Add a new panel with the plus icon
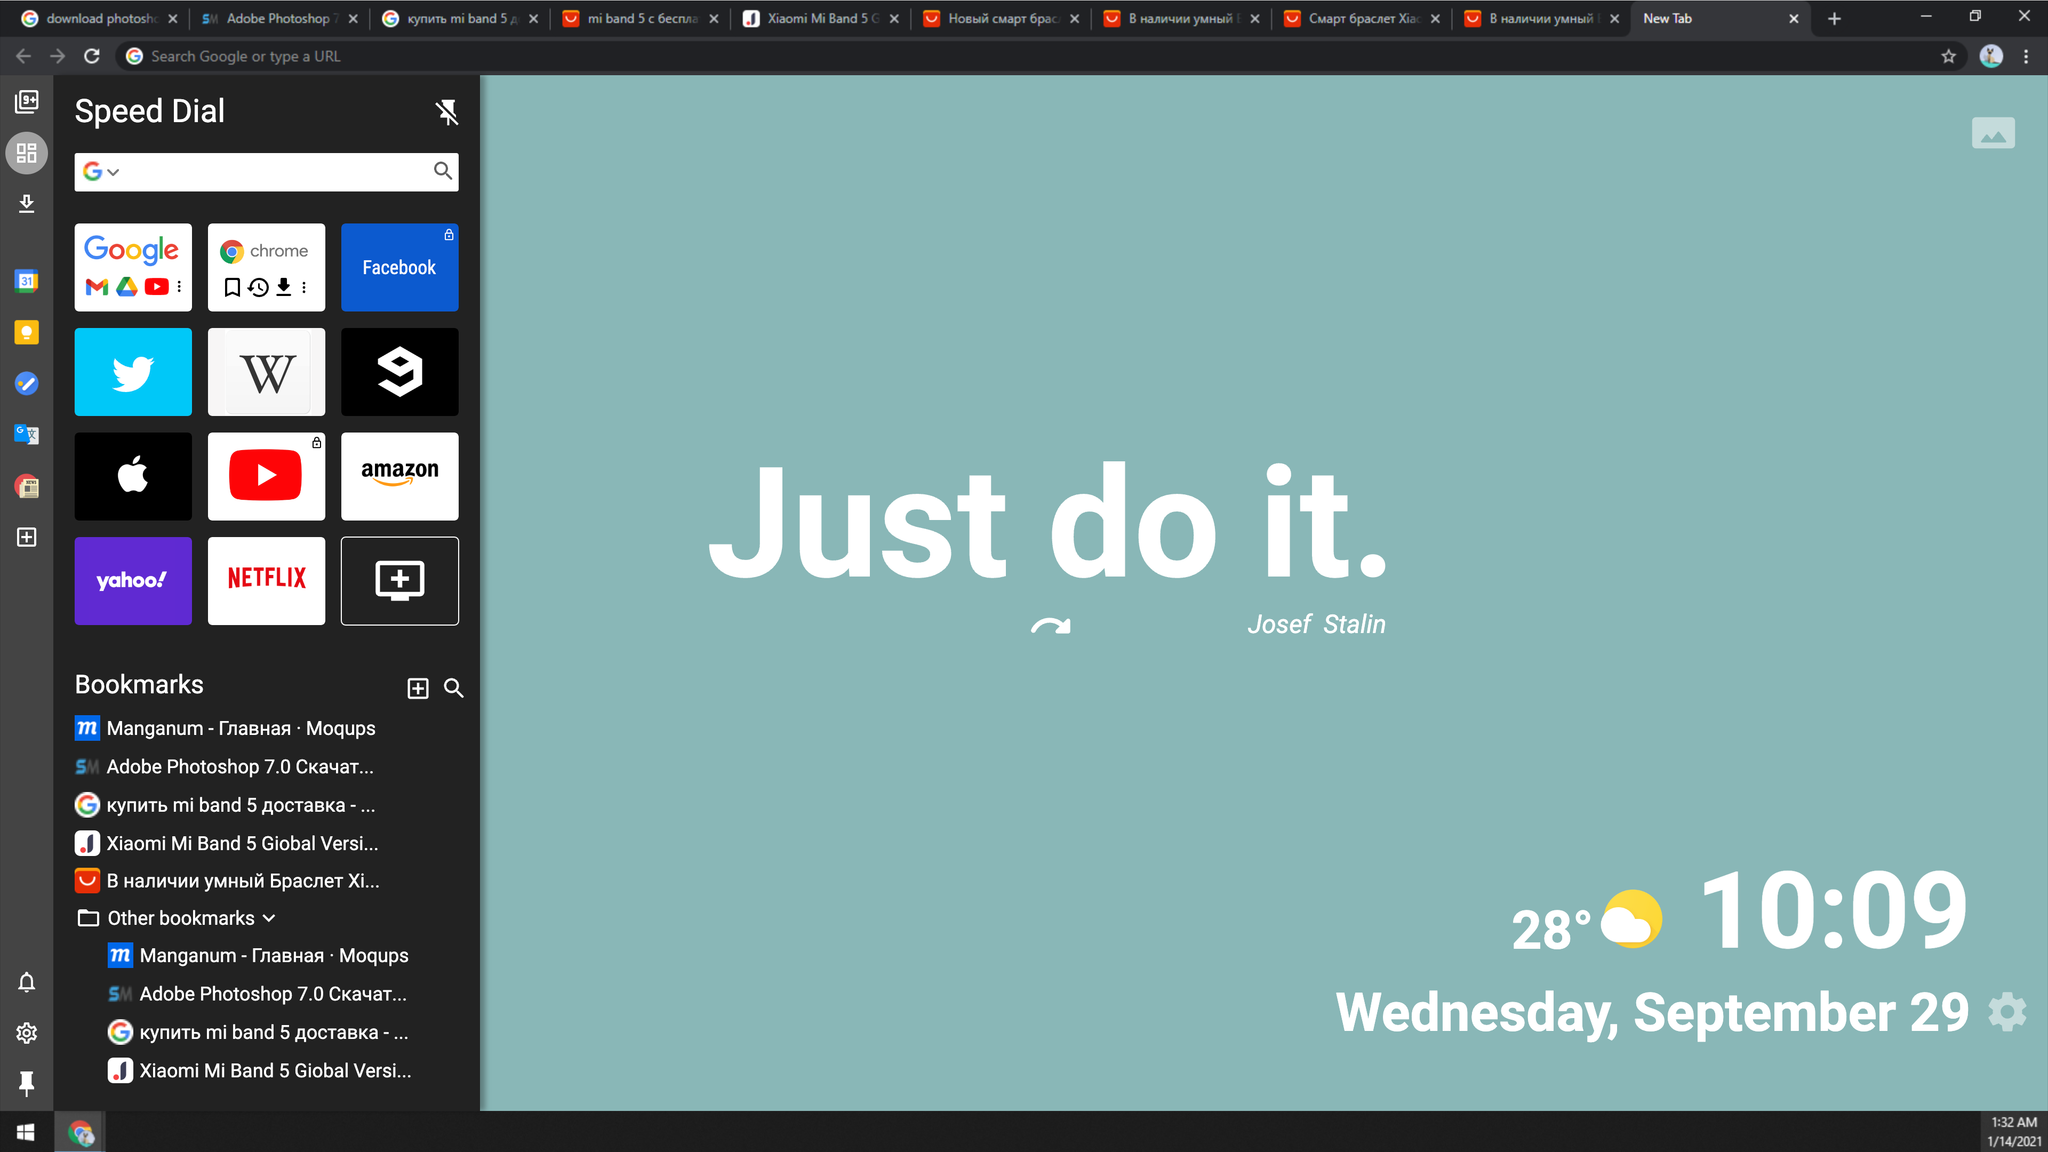The width and height of the screenshot is (2048, 1152). [27, 537]
